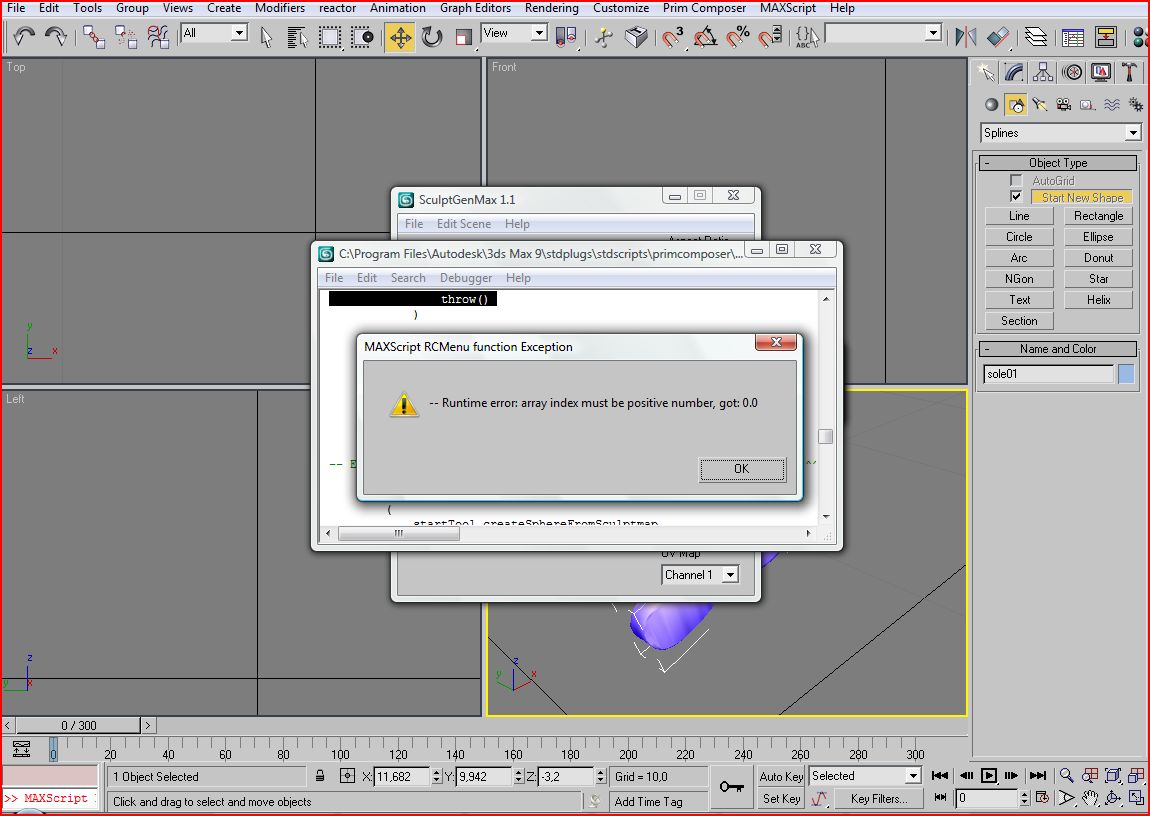
Task: Switch to the Motion command panel
Action: pos(1072,72)
